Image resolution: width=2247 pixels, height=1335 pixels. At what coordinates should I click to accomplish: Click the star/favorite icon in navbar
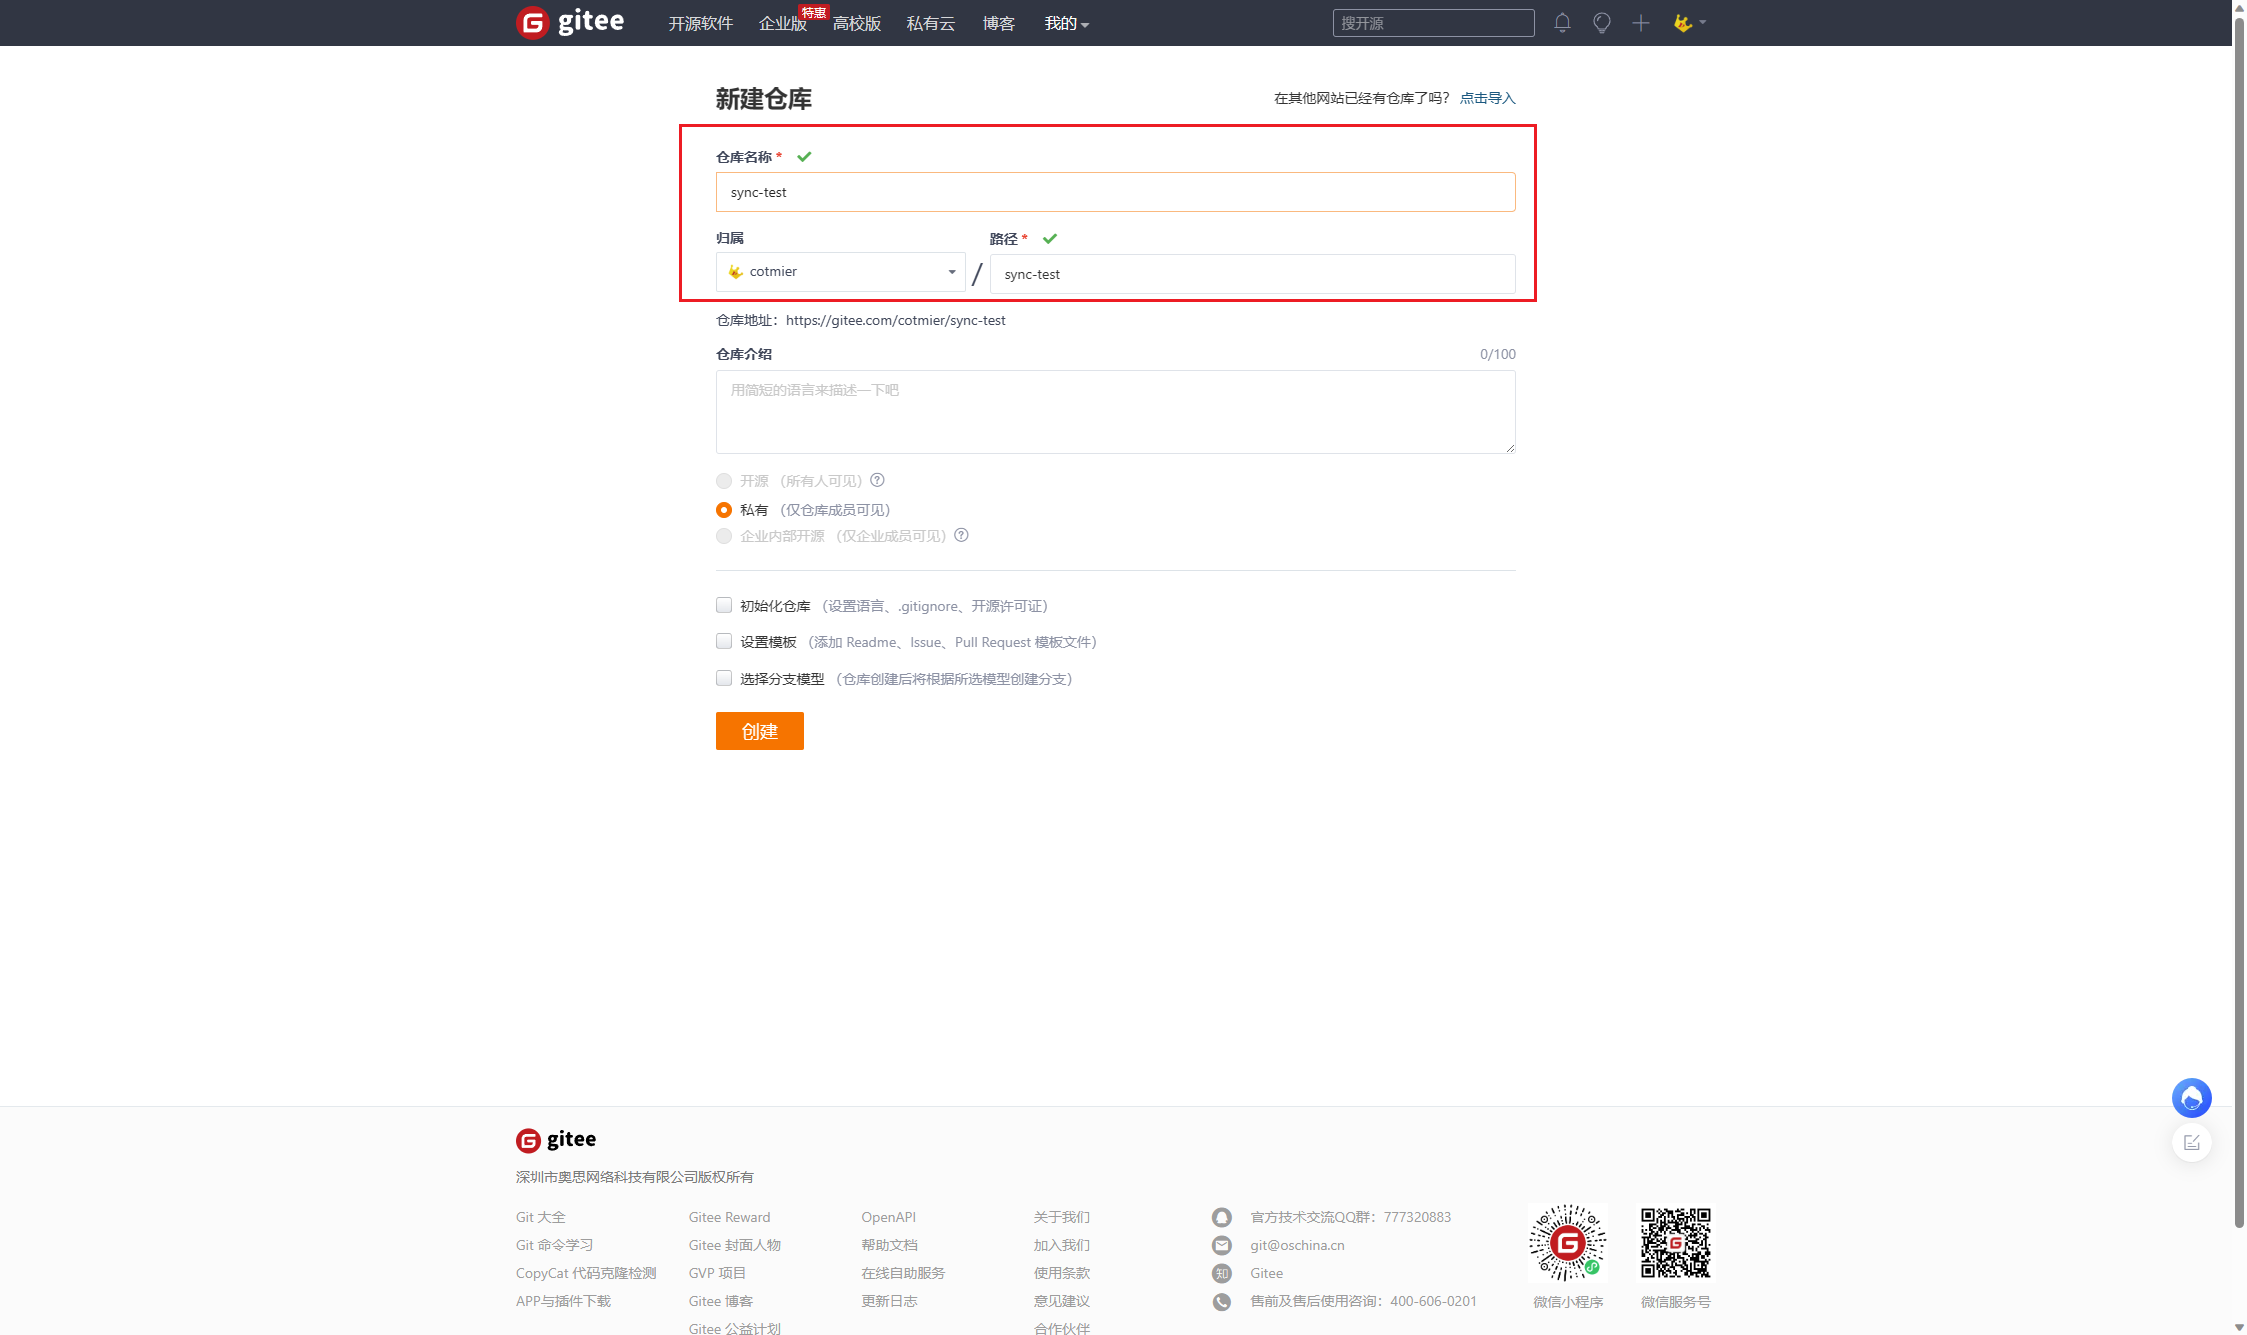click(x=1602, y=22)
